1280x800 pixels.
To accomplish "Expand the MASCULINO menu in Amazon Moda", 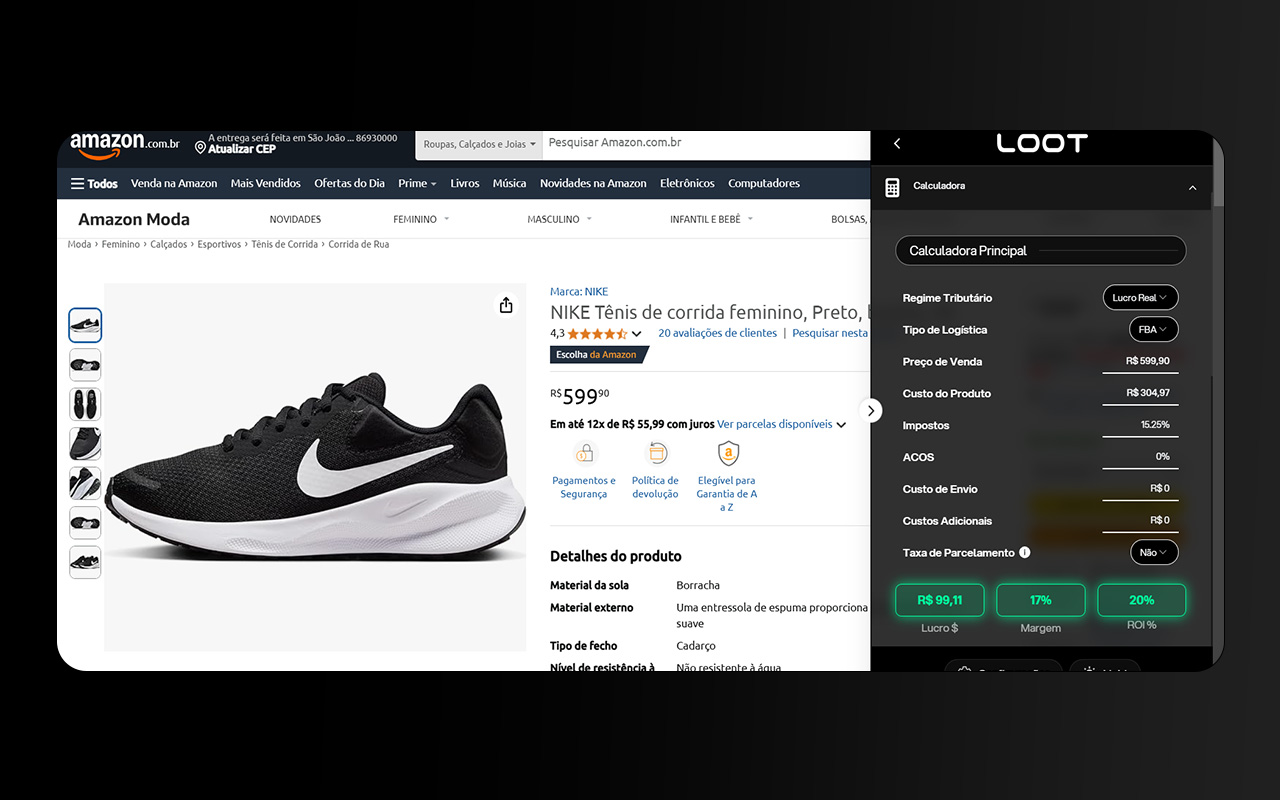I will point(560,219).
